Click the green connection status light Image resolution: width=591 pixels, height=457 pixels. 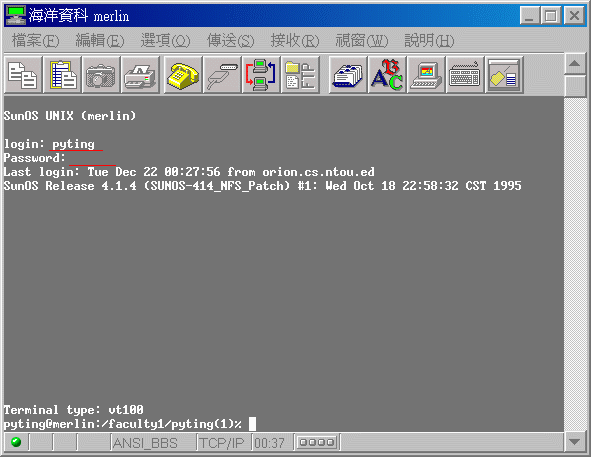pyautogui.click(x=16, y=442)
